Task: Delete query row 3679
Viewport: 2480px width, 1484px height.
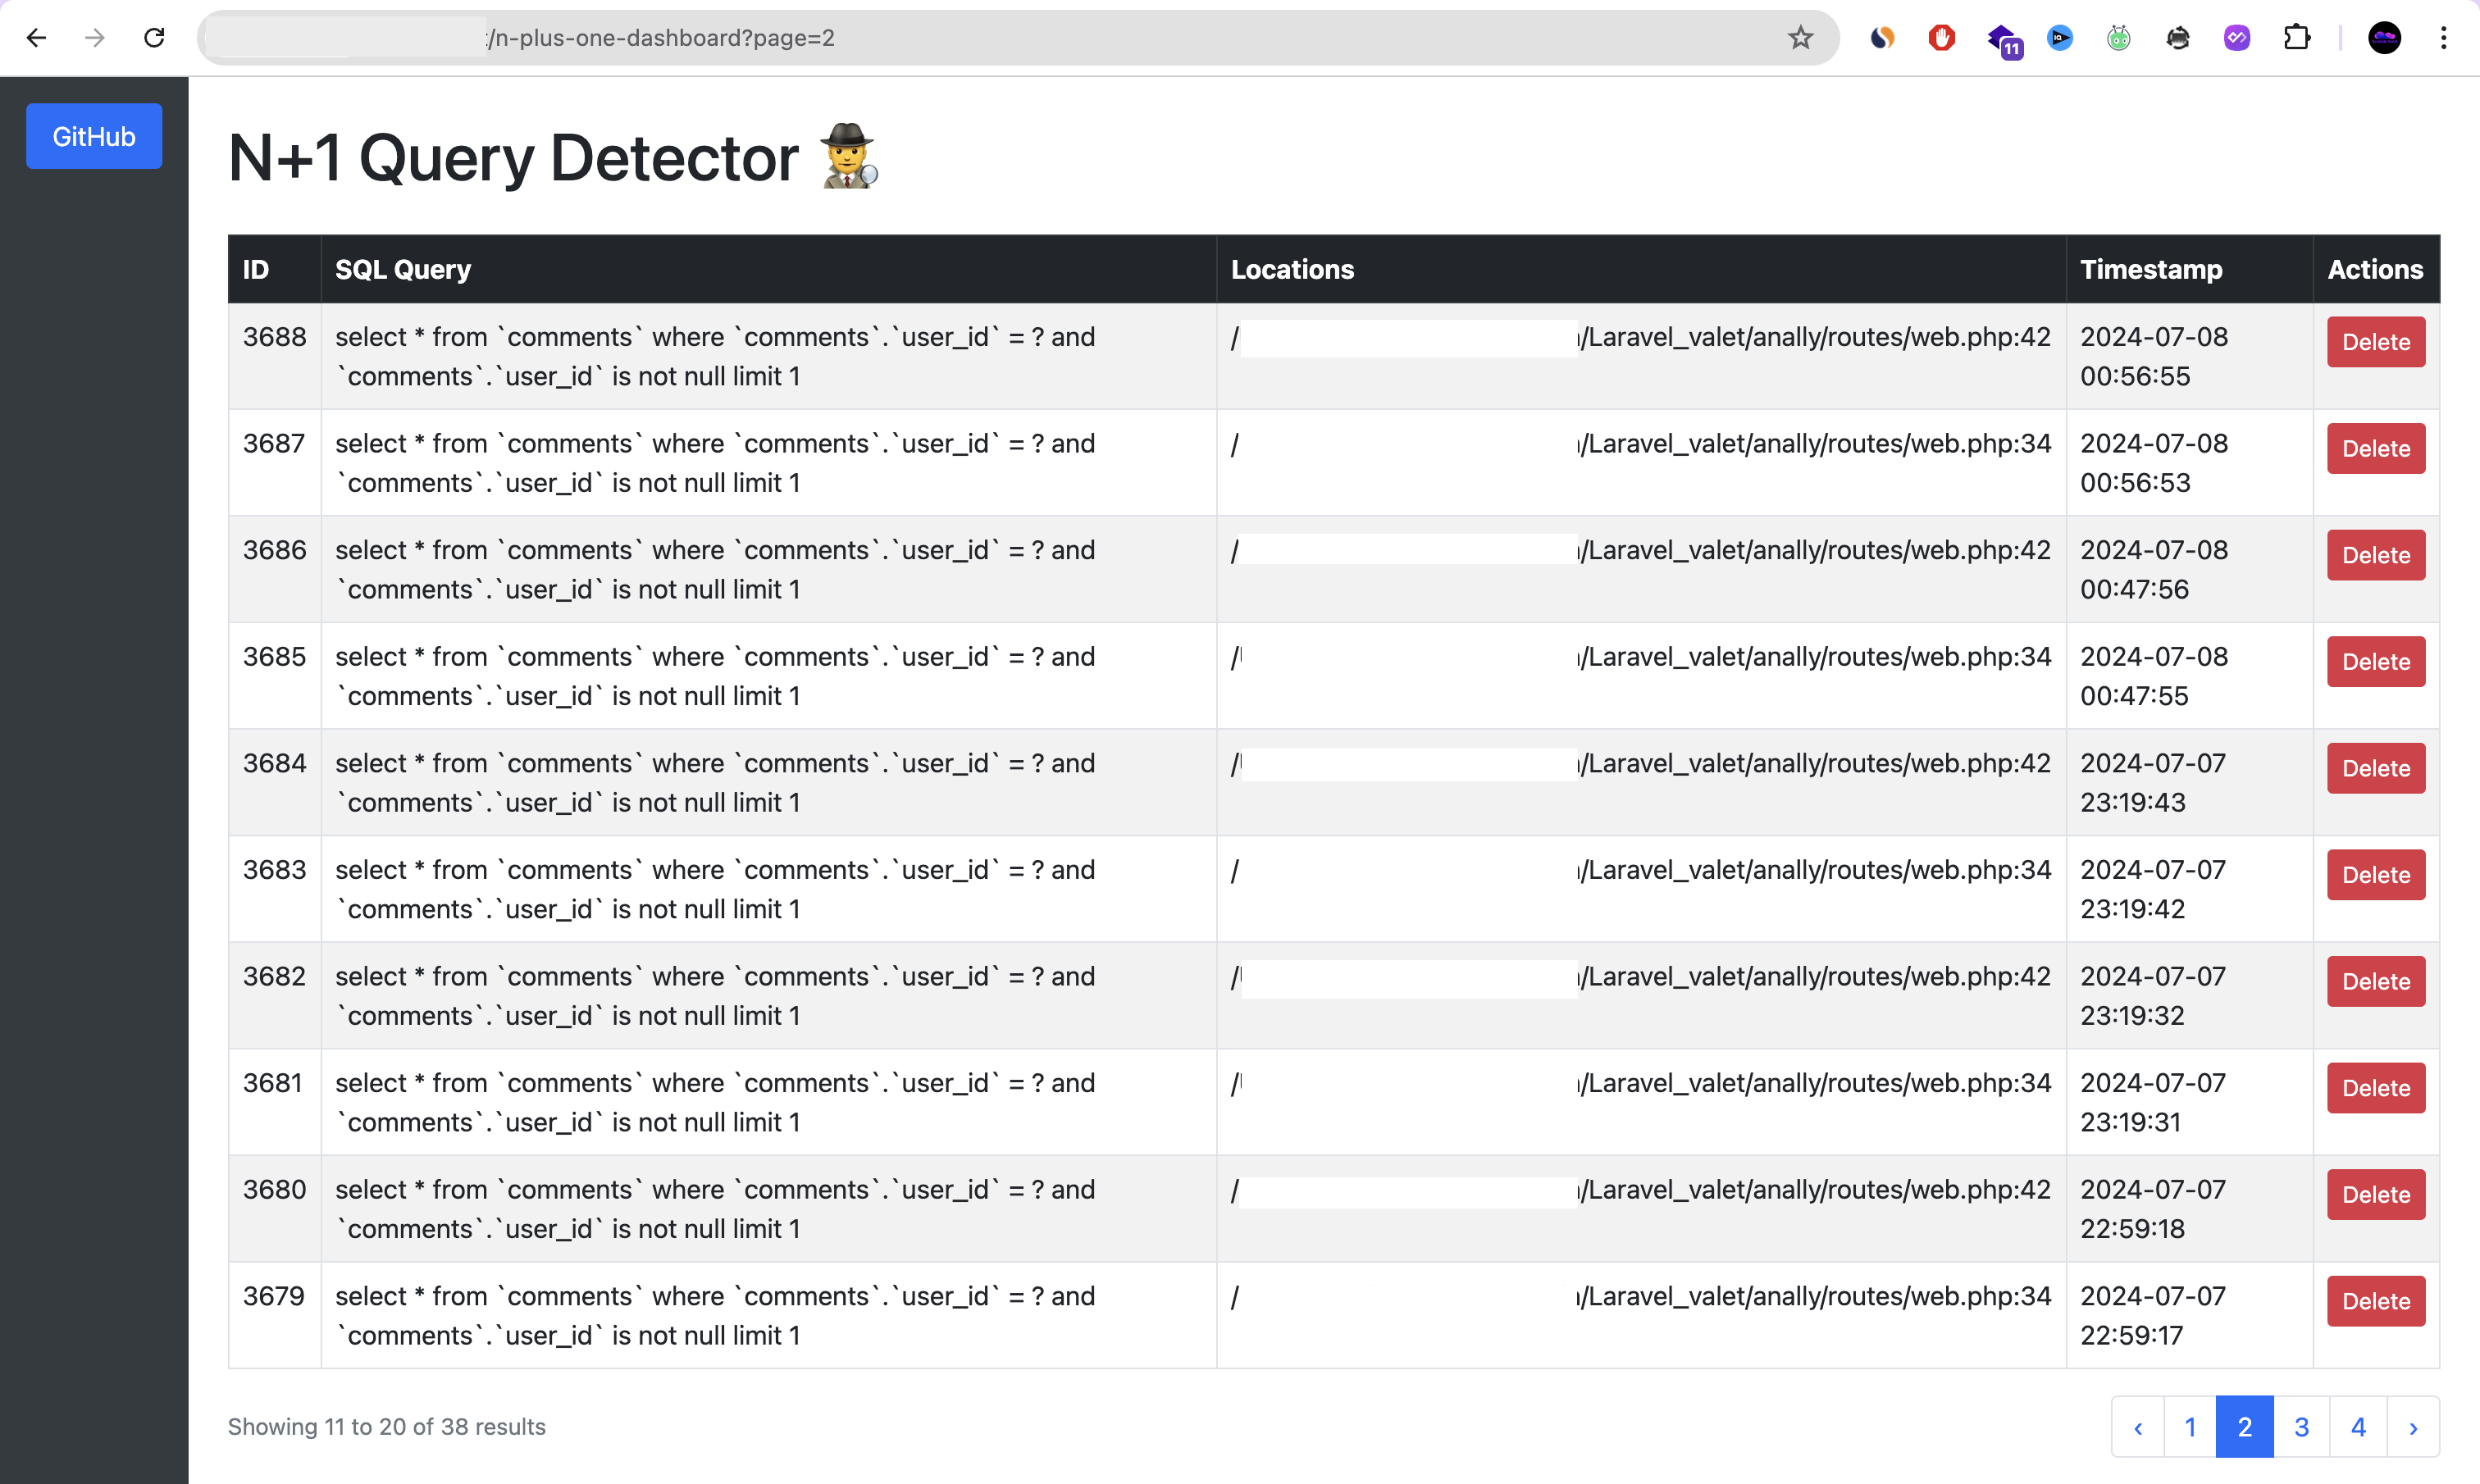Action: click(2375, 1301)
